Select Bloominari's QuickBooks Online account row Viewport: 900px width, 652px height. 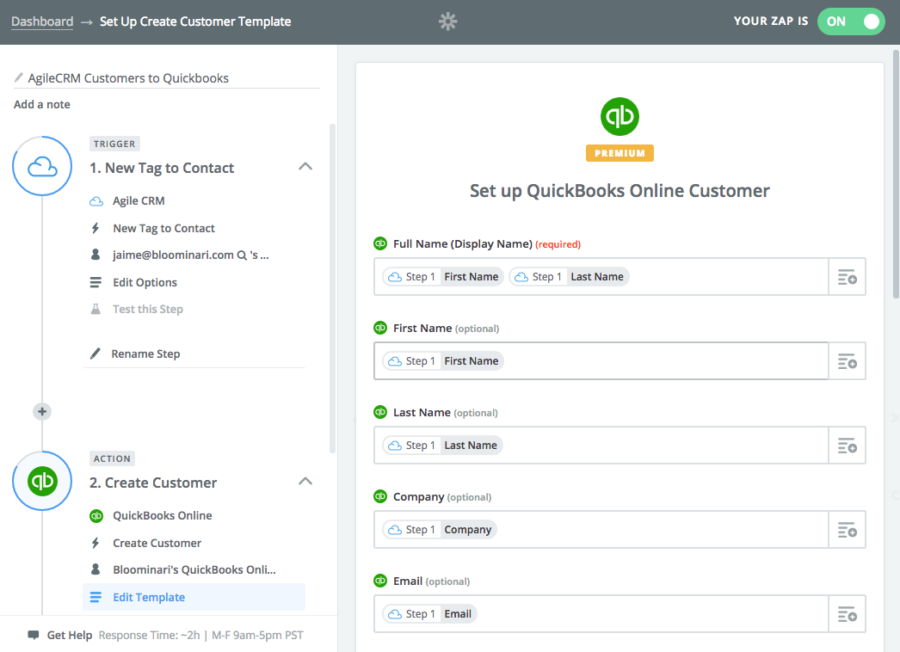coord(194,570)
